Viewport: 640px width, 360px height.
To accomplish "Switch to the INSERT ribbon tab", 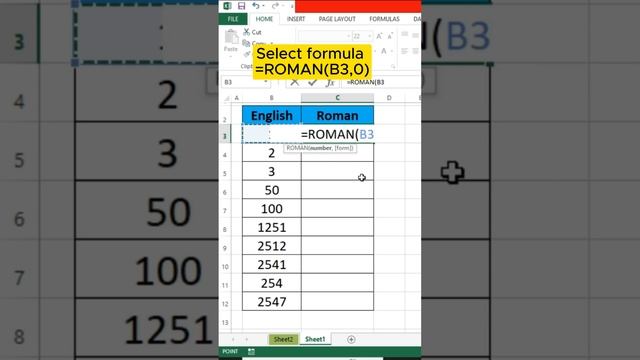I will [x=296, y=19].
